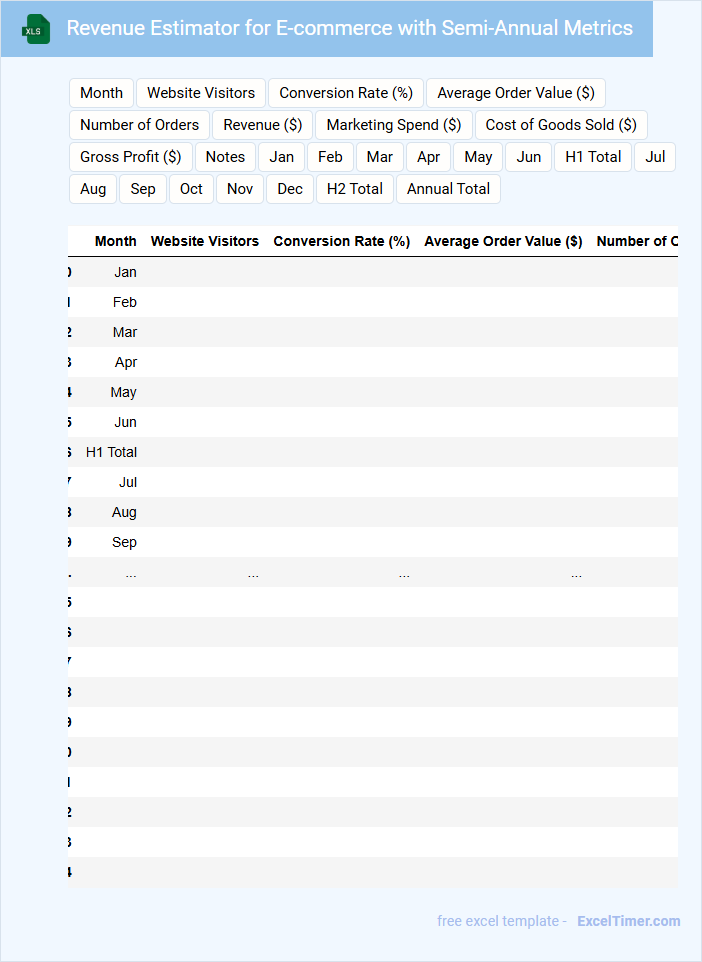Select the Notes tag

(x=225, y=157)
